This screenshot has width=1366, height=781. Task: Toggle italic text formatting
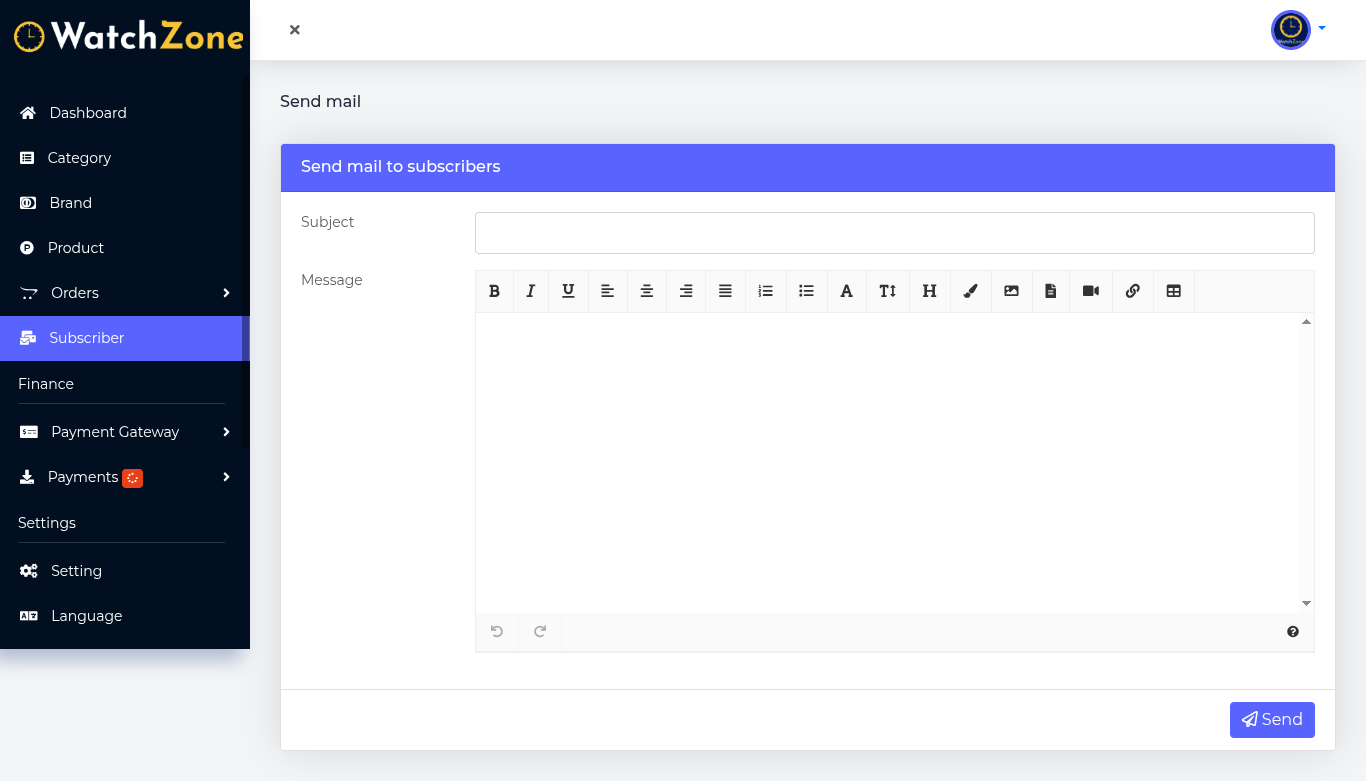click(530, 291)
